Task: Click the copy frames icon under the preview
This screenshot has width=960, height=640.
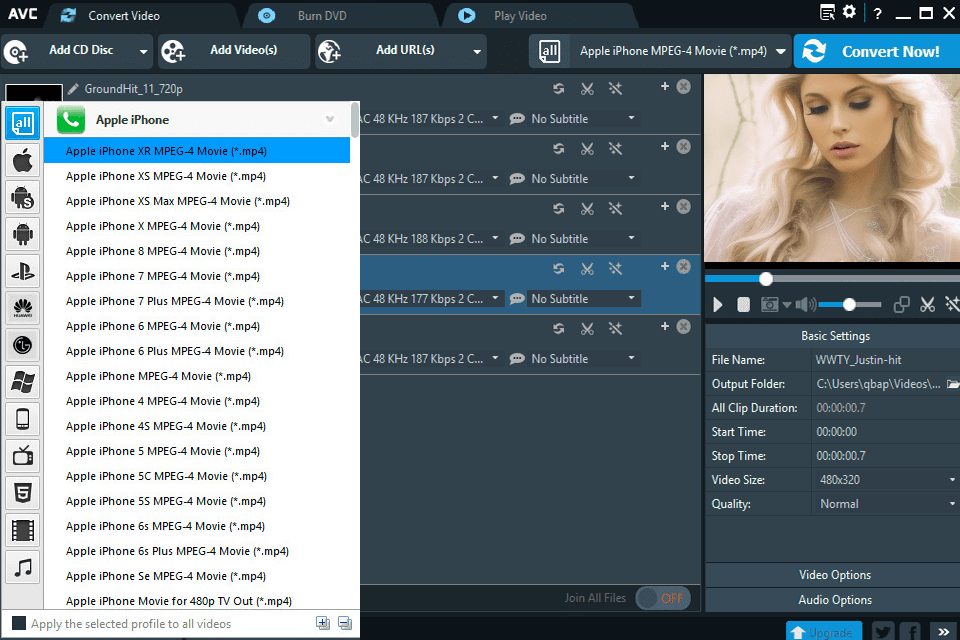Action: click(x=901, y=304)
